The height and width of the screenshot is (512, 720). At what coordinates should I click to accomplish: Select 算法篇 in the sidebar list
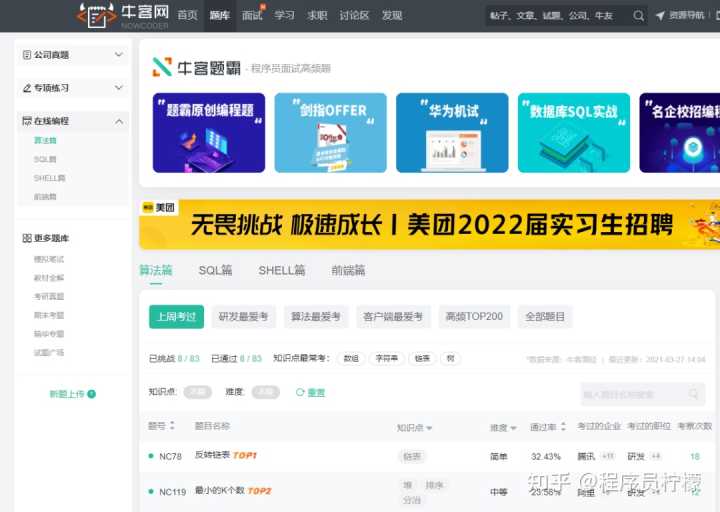[45, 140]
